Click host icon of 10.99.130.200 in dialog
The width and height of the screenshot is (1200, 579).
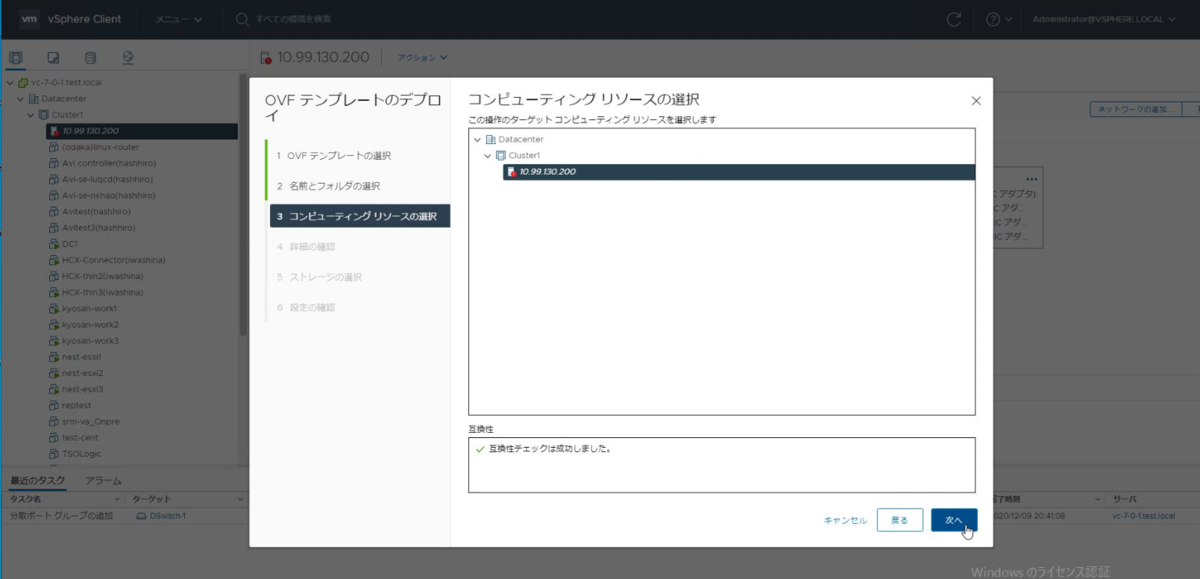click(512, 172)
